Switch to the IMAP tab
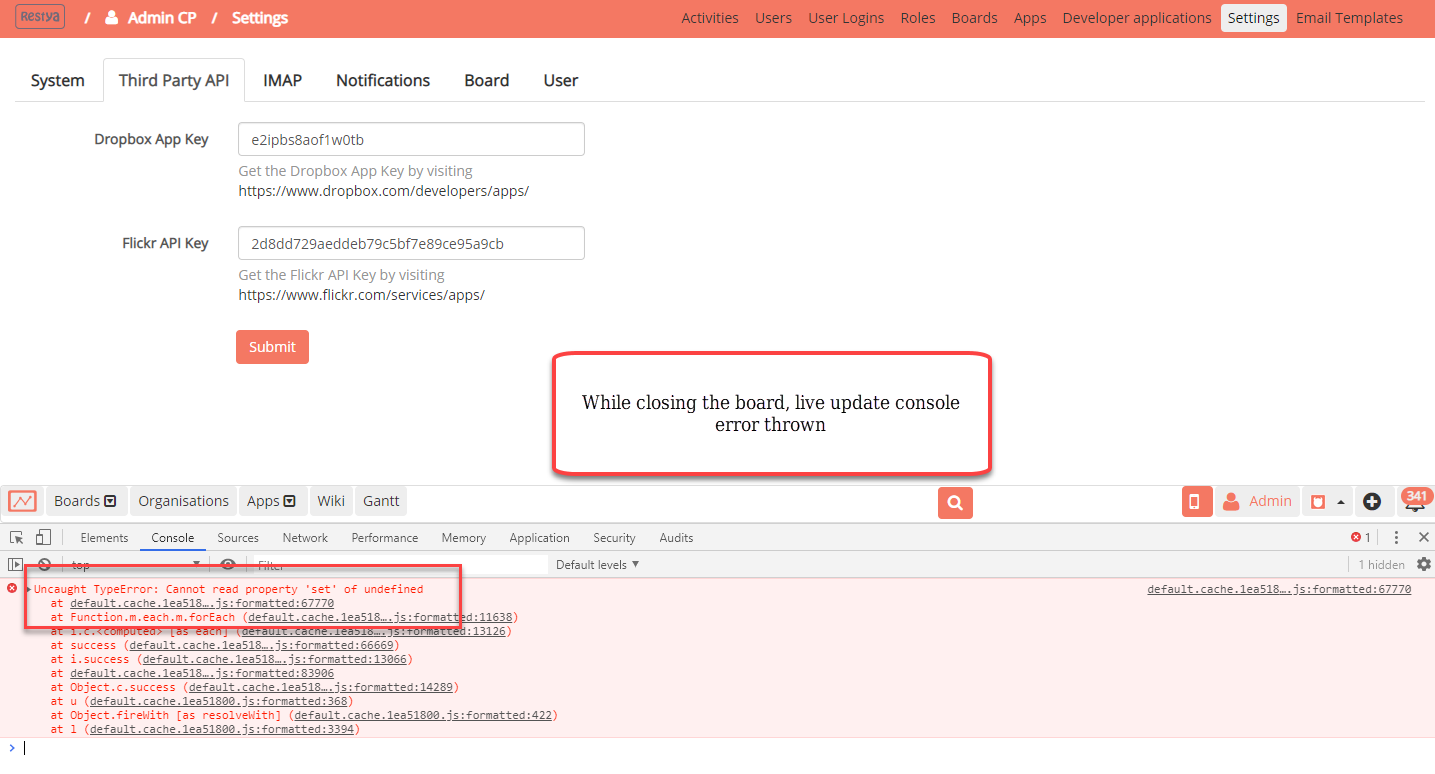1435x774 pixels. tap(281, 80)
